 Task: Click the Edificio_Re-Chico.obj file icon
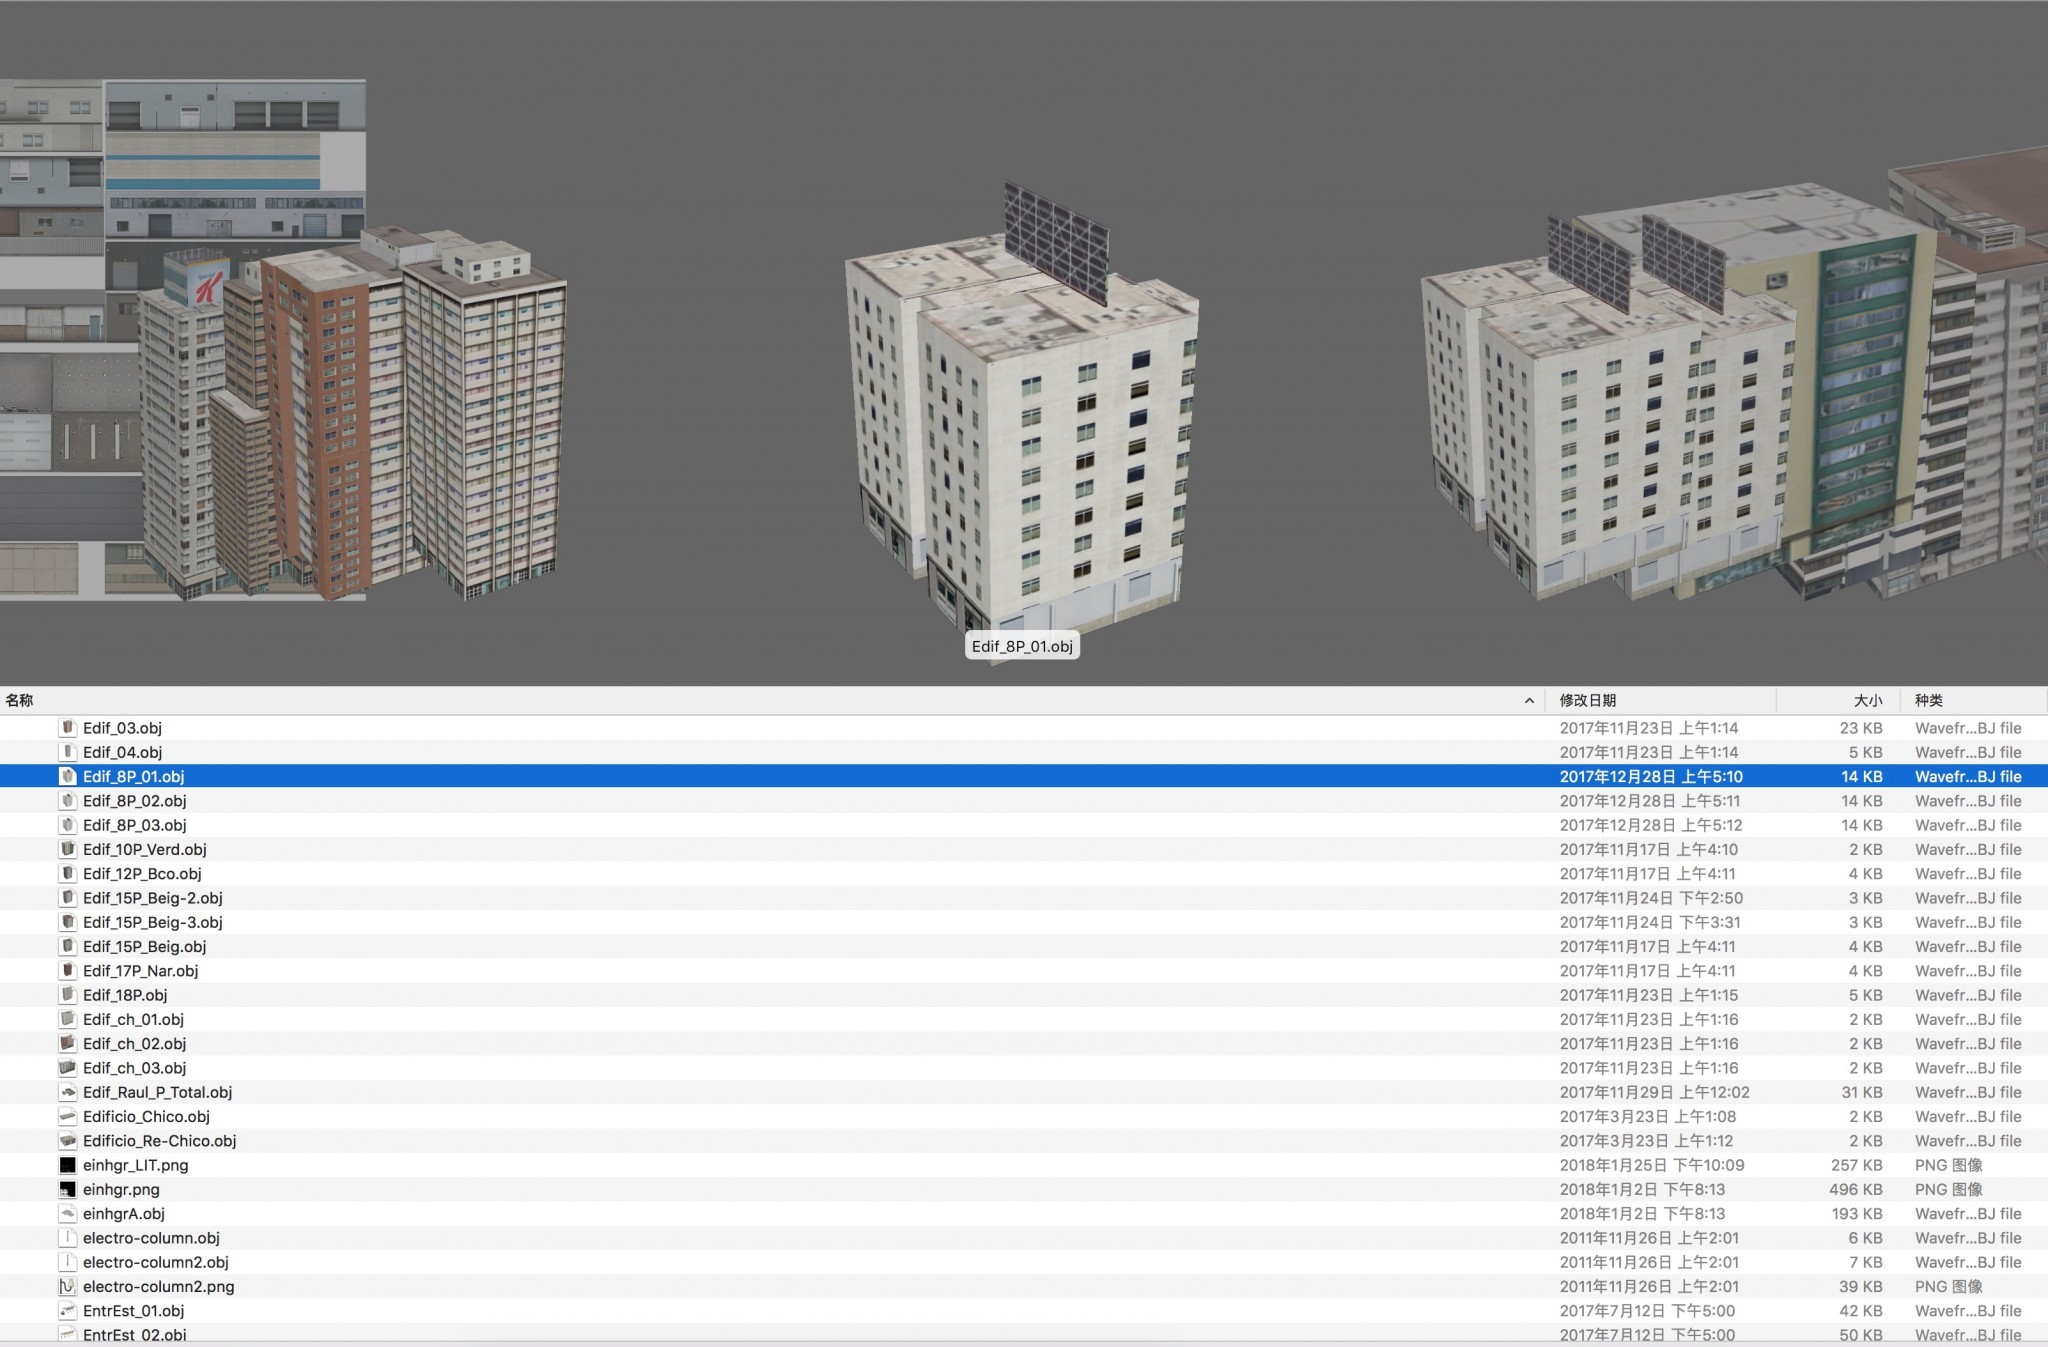point(68,1141)
